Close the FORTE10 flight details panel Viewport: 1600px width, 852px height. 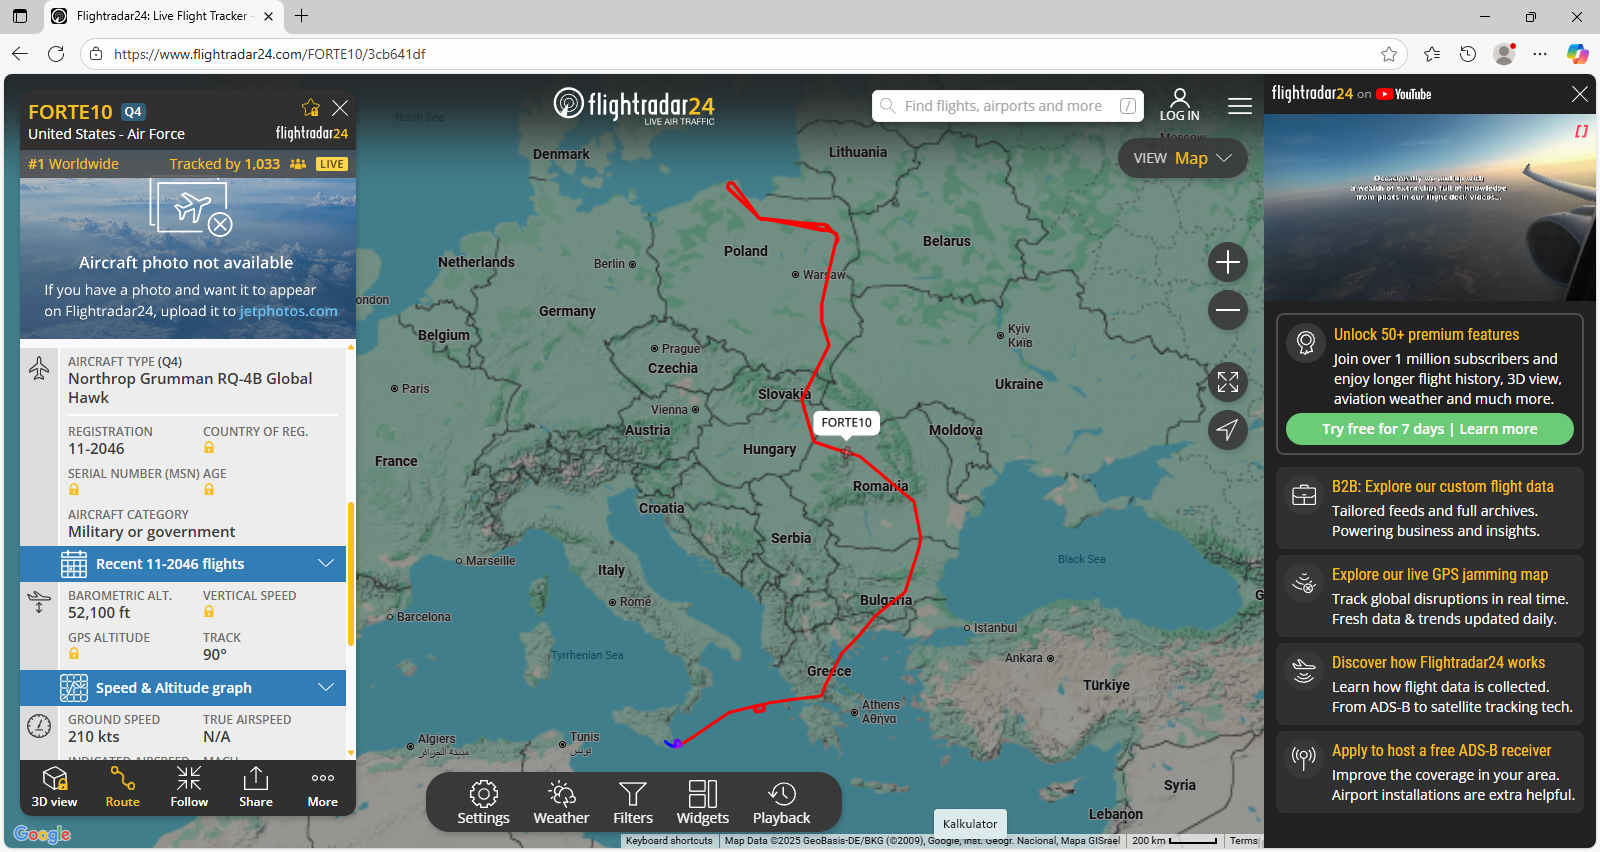pyautogui.click(x=340, y=108)
